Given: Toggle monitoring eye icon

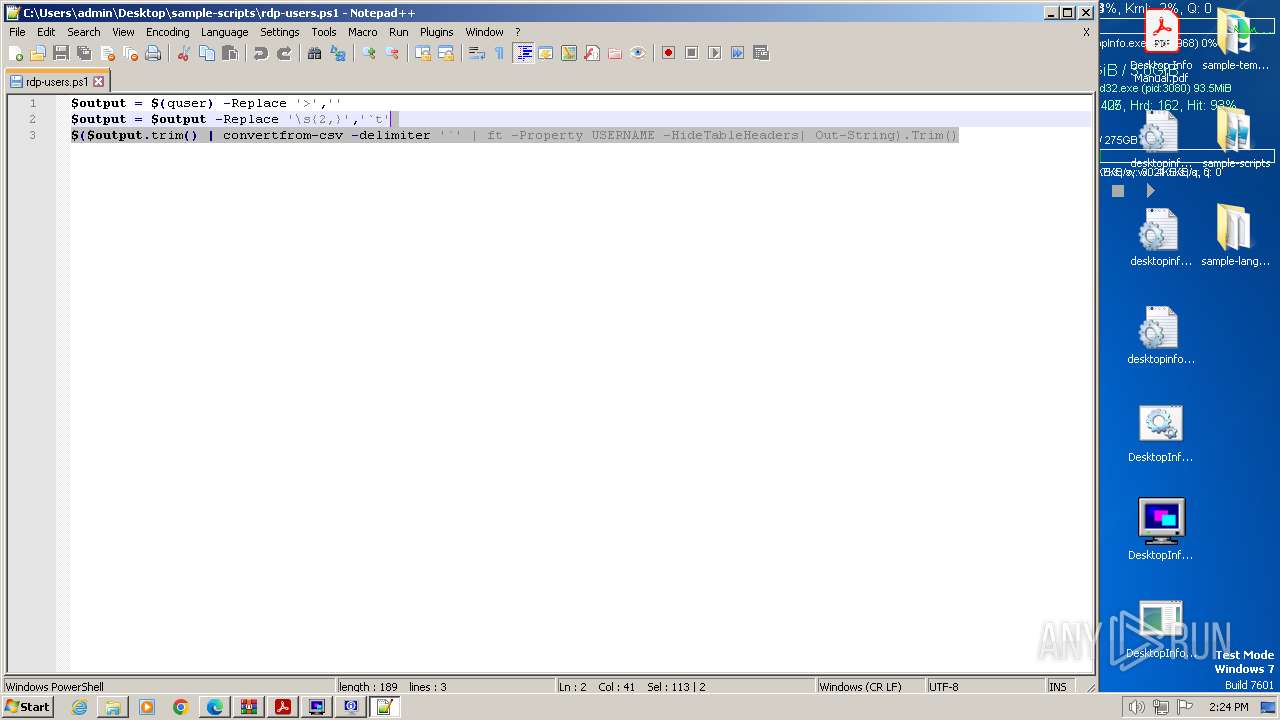Looking at the screenshot, I should (x=638, y=53).
